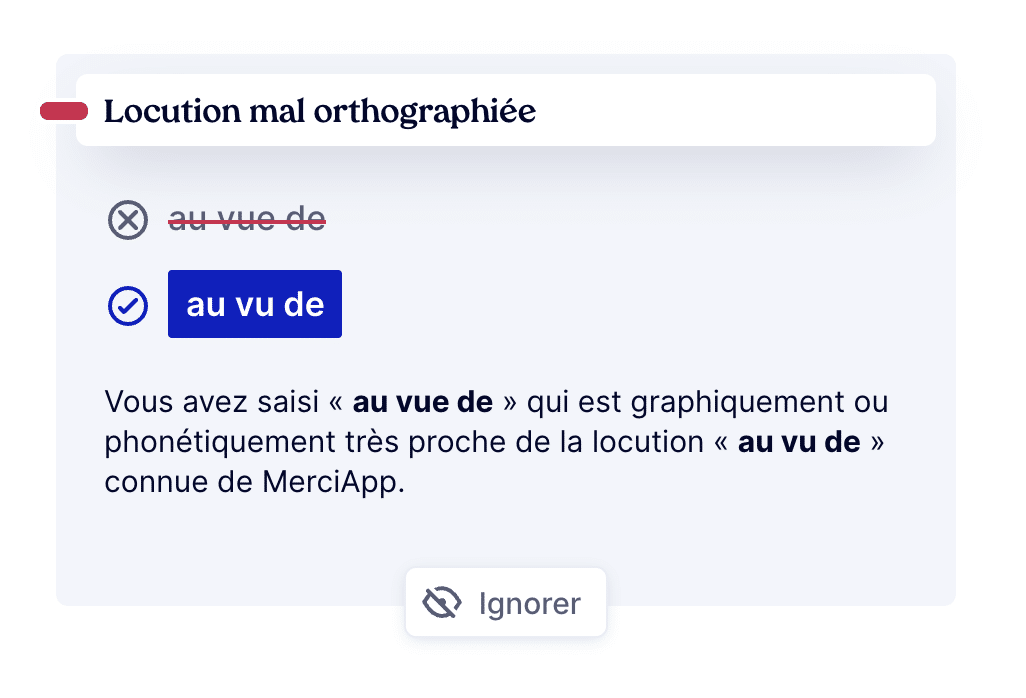Select the X icon marking the incorrect locution
This screenshot has width=1026, height=698.
click(127, 220)
